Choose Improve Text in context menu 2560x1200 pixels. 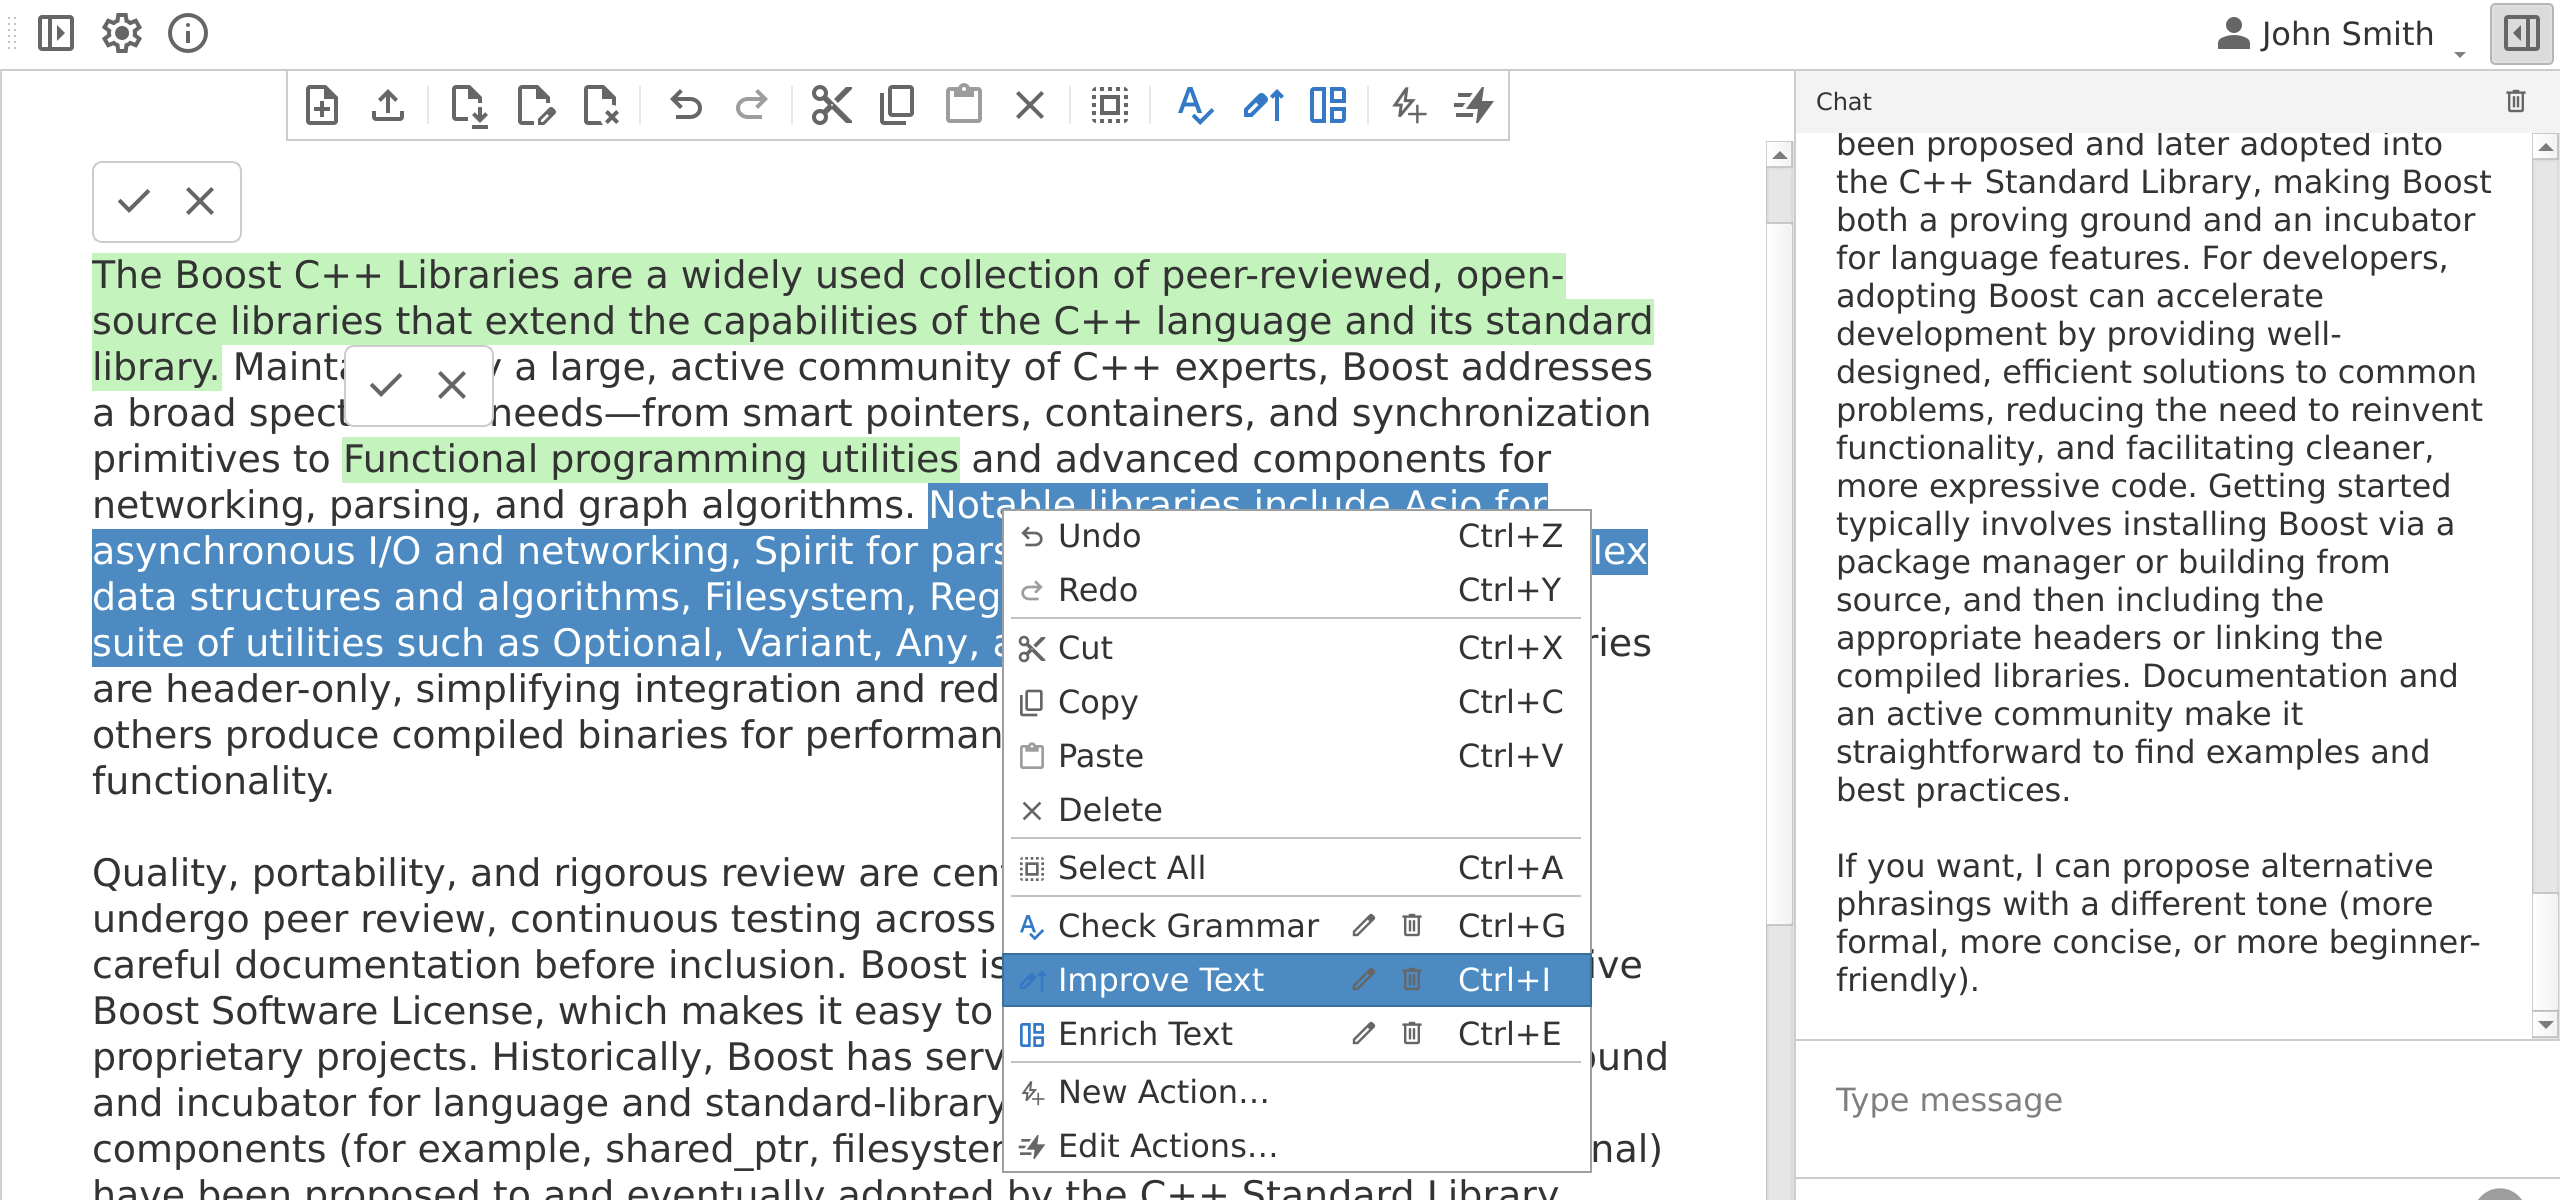(x=1296, y=981)
